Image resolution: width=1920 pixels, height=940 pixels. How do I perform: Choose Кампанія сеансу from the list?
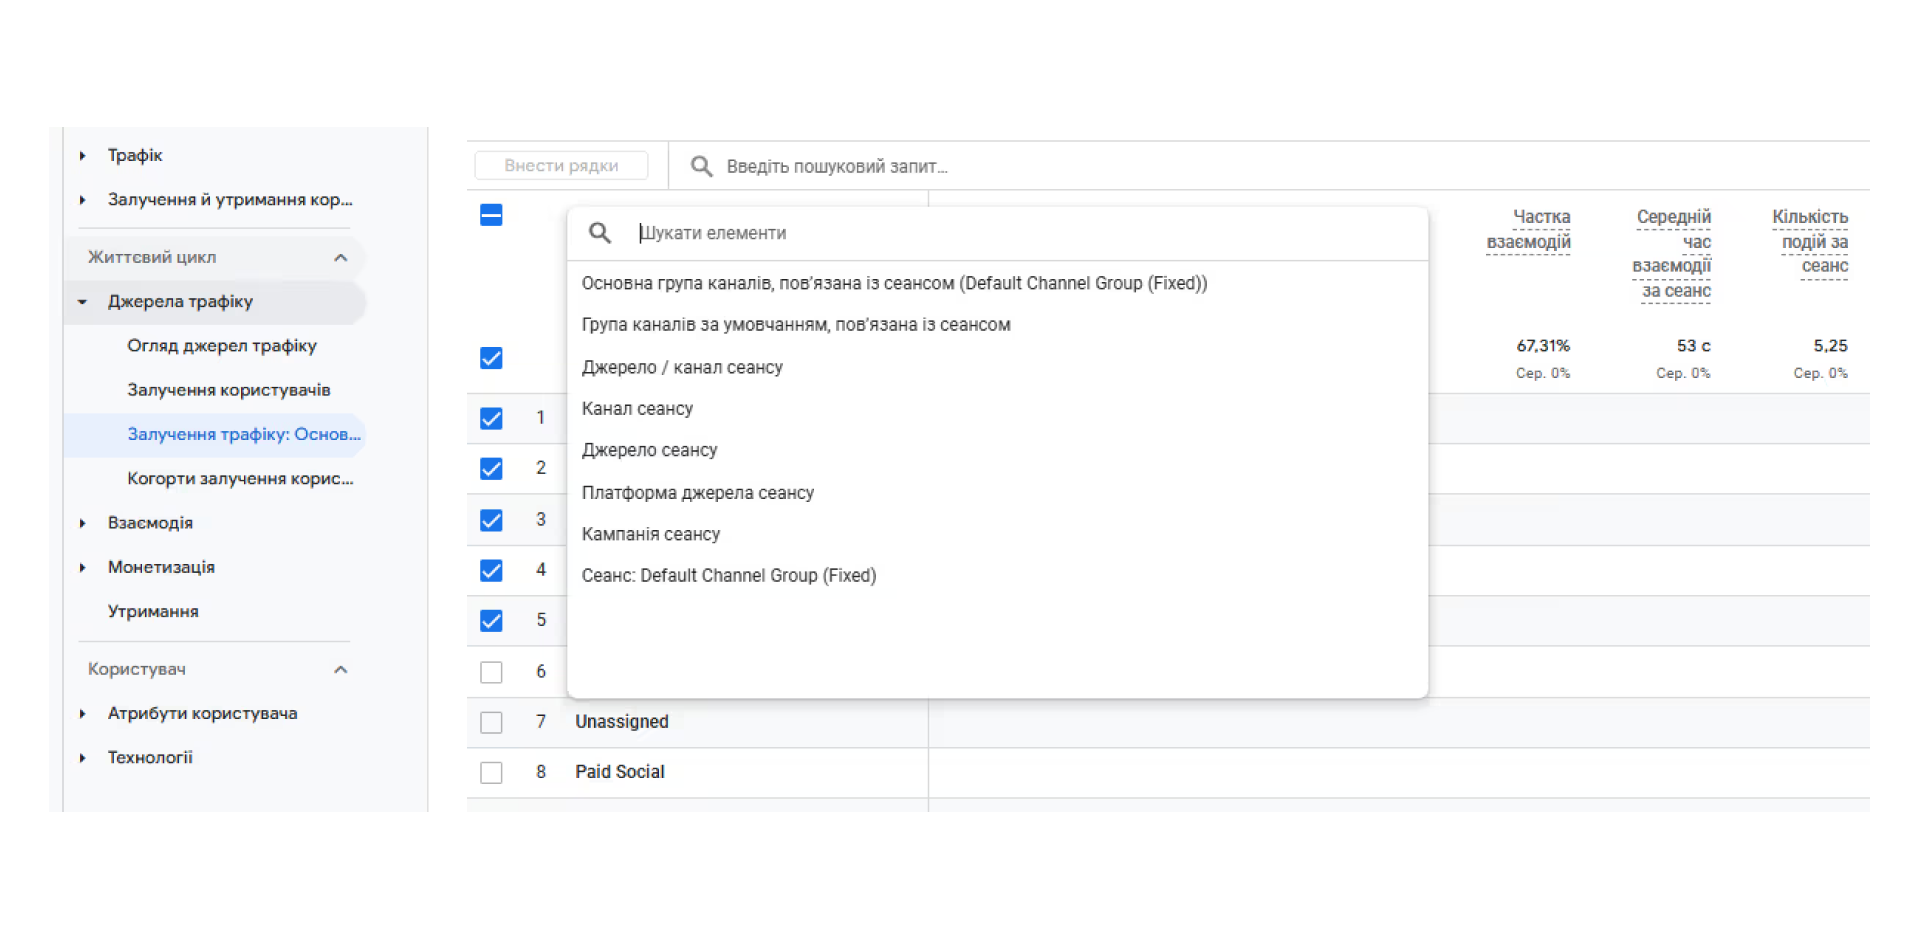coord(650,534)
